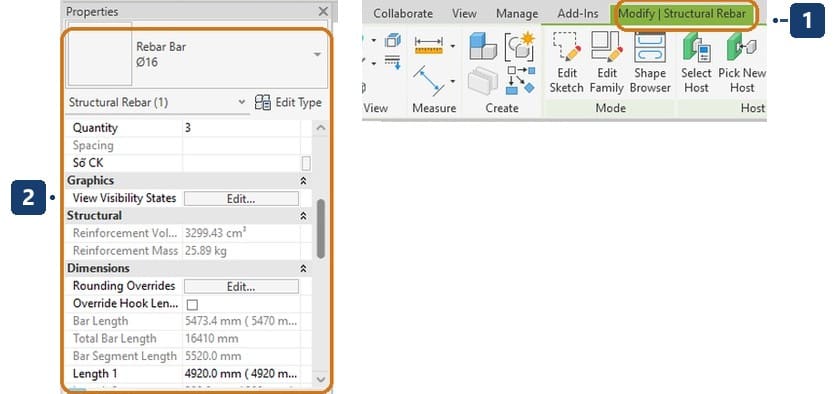
Task: Click the Quantity property label
Action: coord(95,128)
